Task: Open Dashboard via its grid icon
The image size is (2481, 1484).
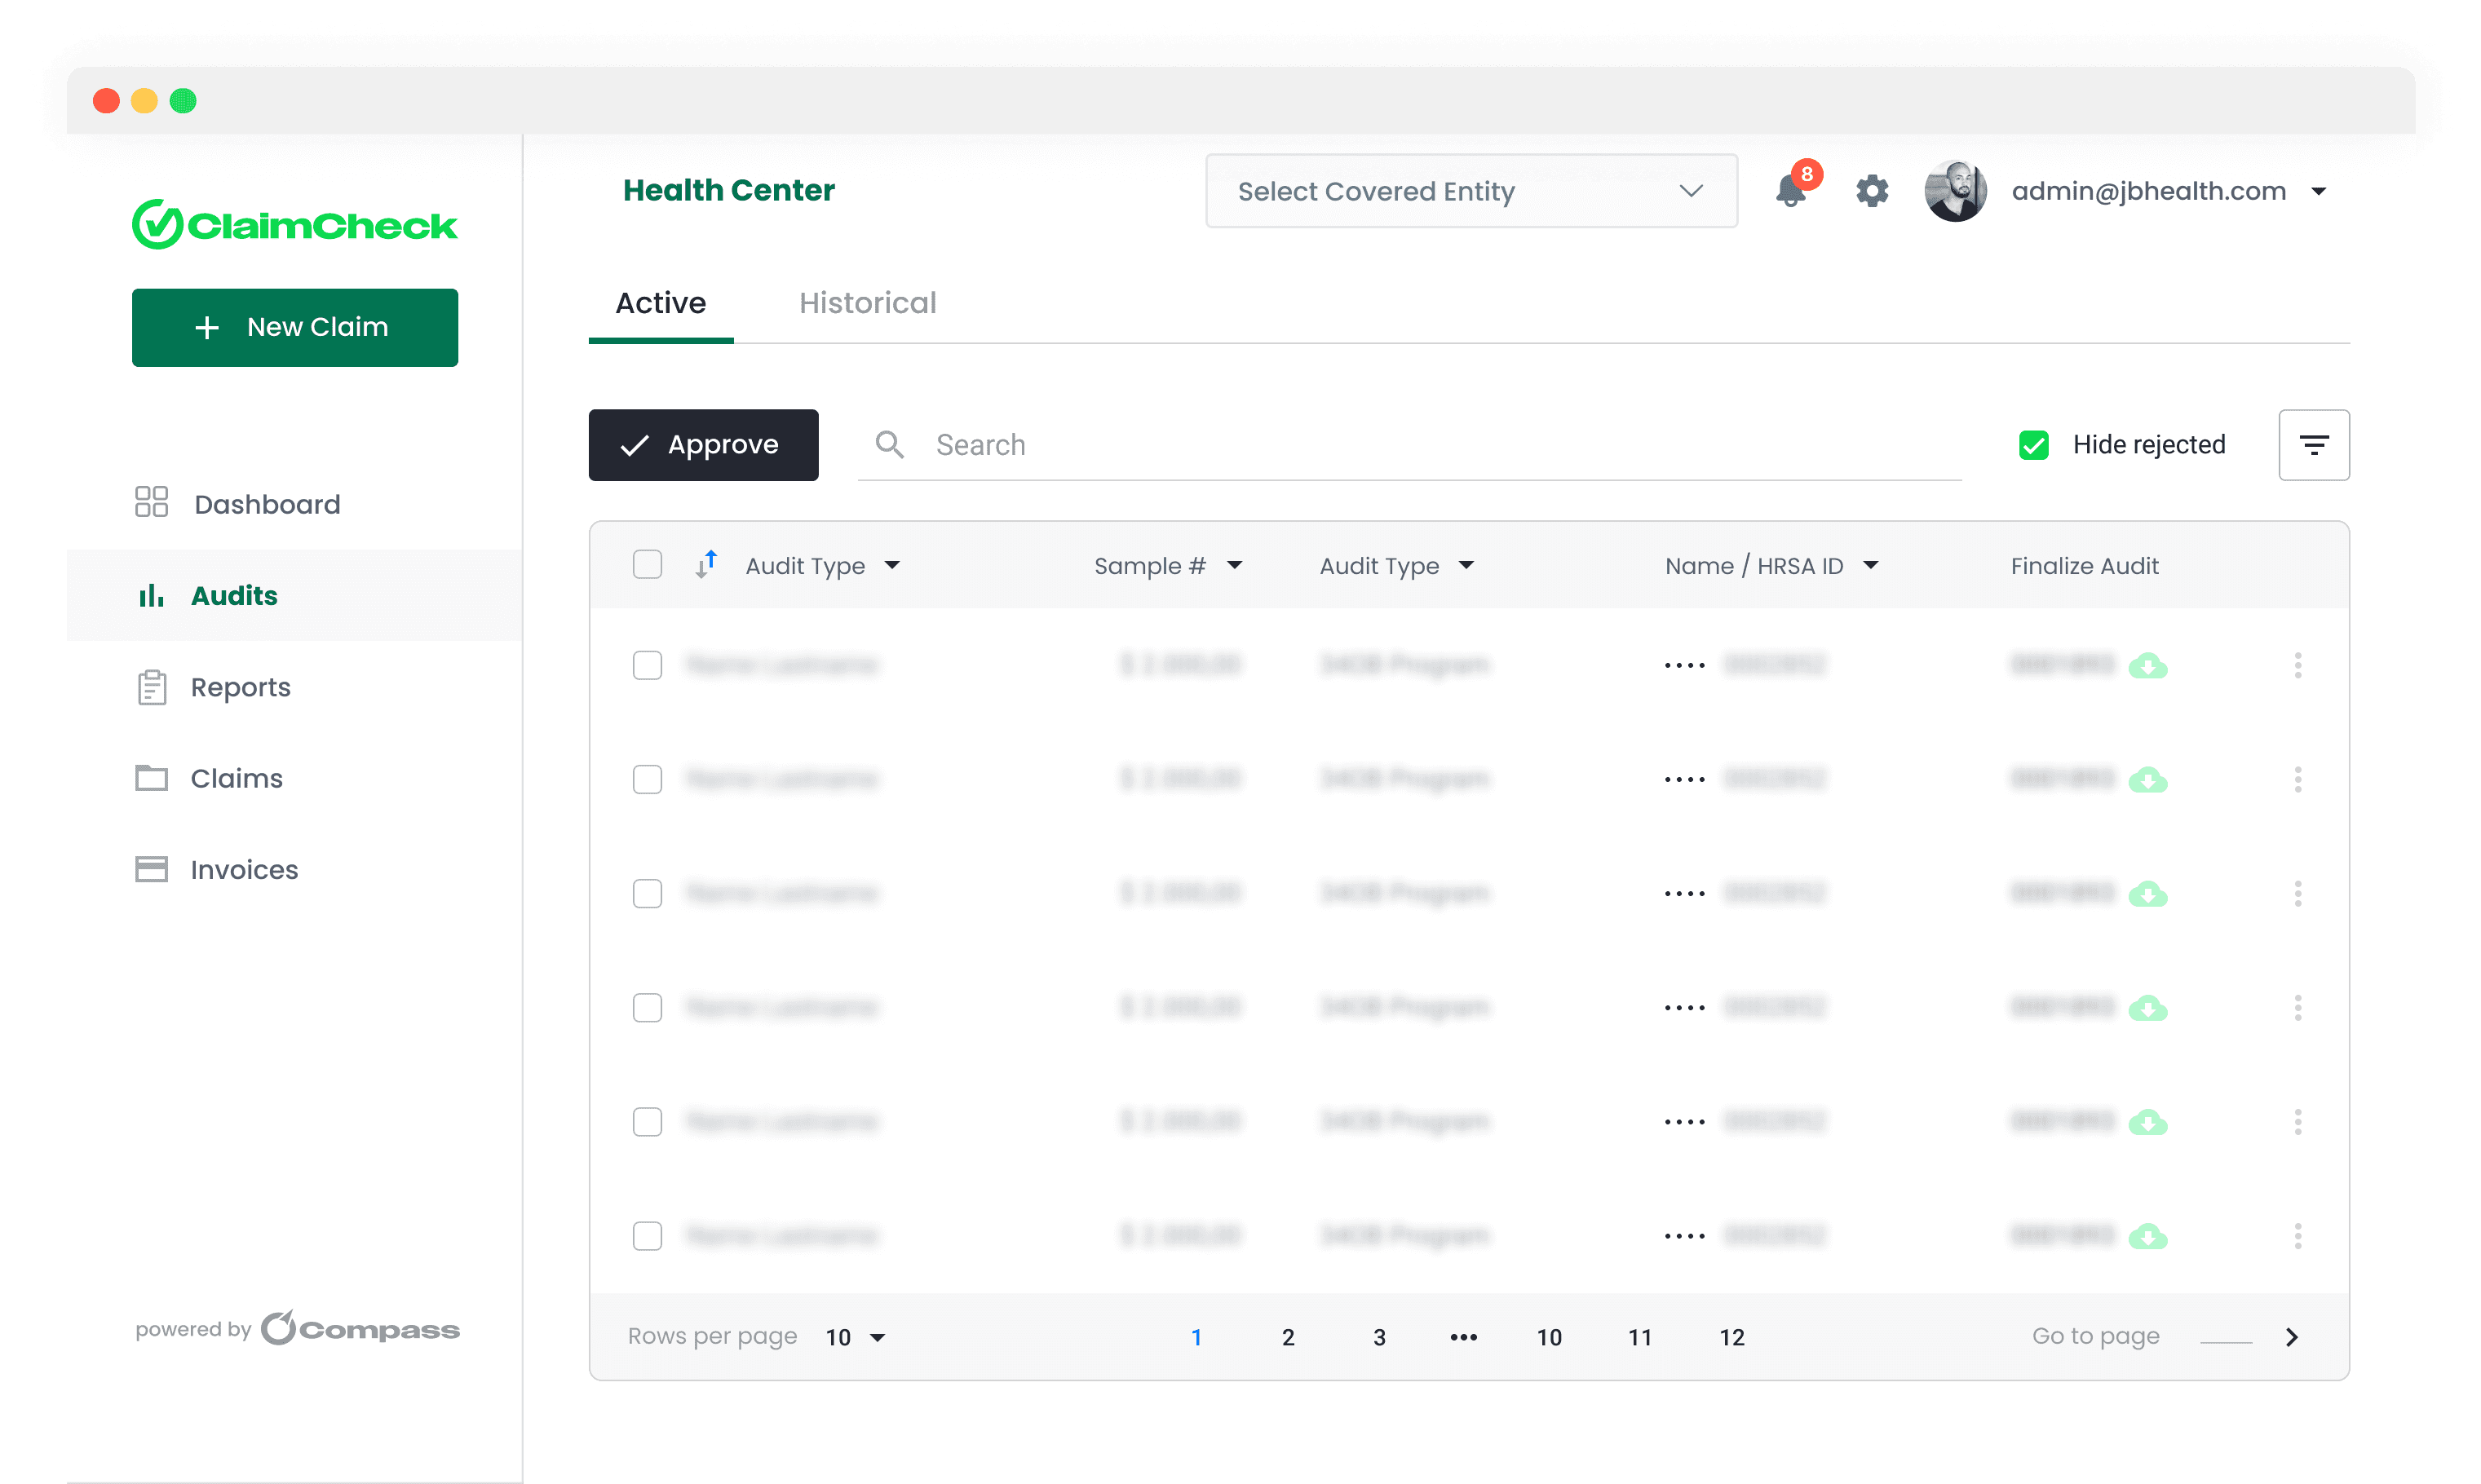Action: point(151,503)
